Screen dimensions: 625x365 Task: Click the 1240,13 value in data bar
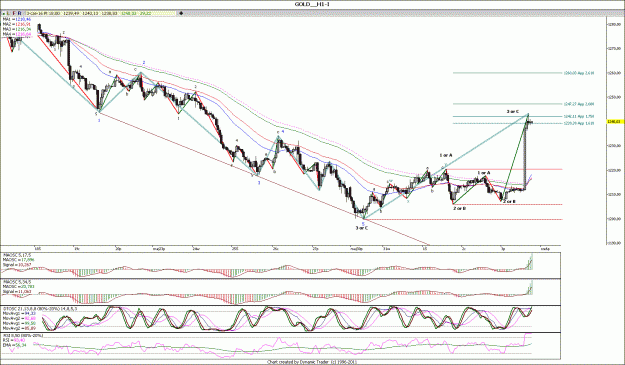click(x=90, y=13)
